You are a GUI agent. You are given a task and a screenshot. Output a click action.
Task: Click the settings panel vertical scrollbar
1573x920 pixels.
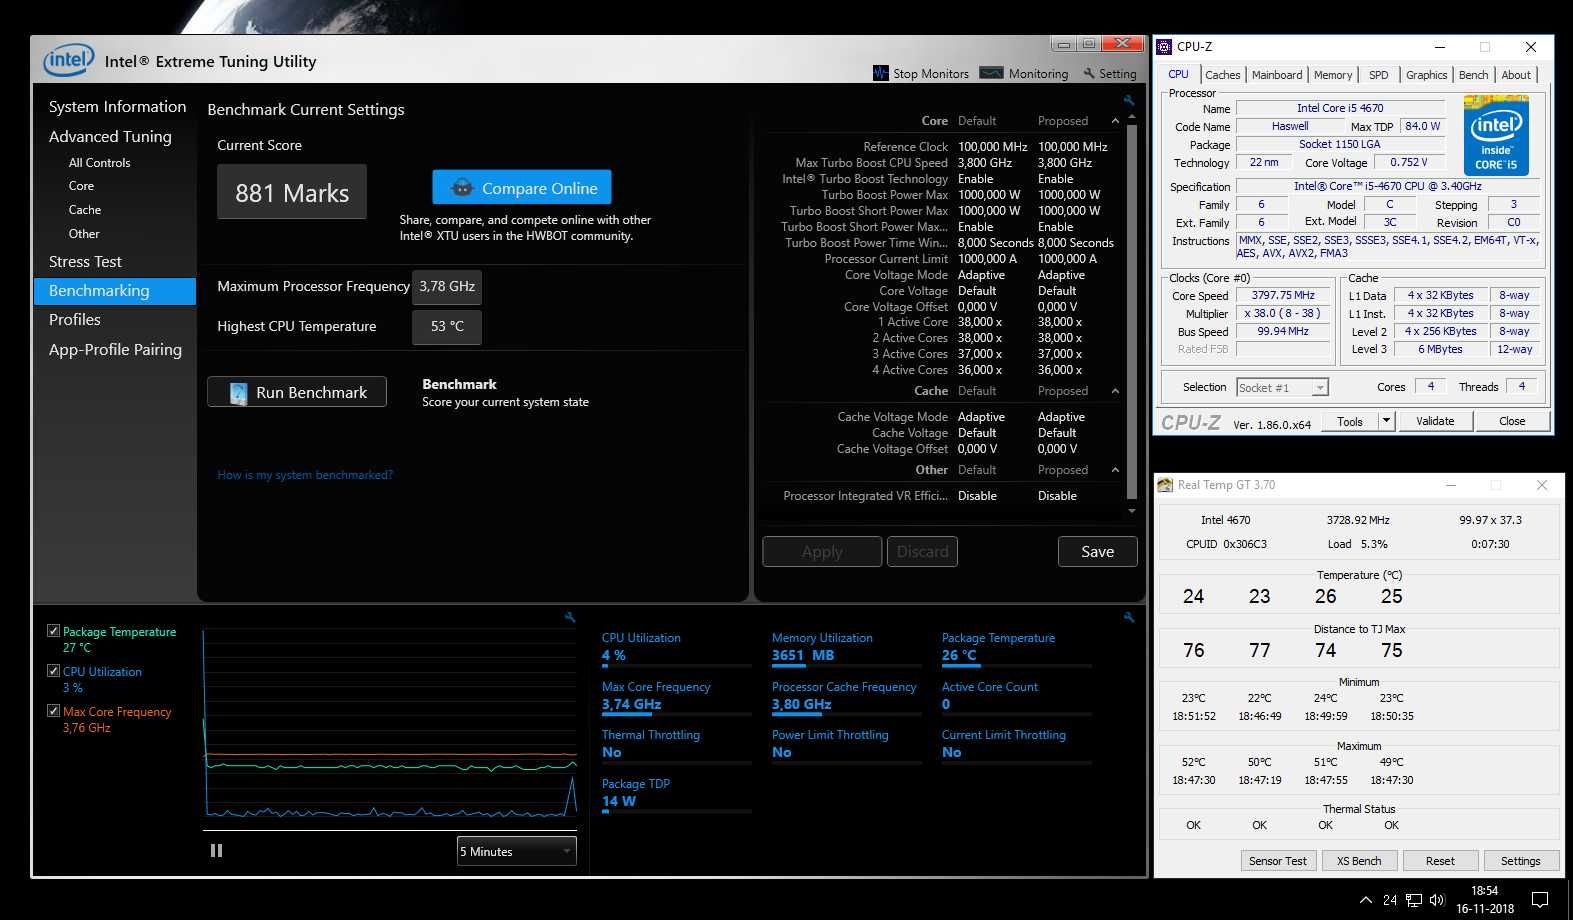(1131, 312)
